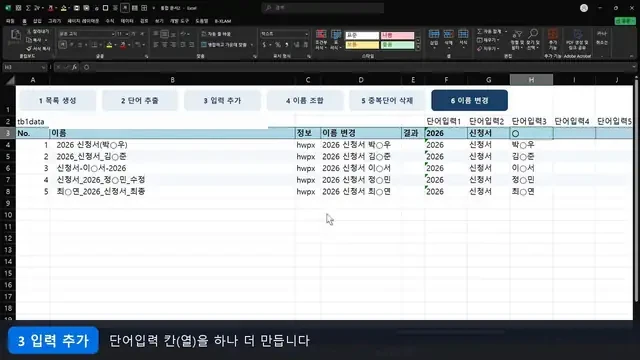The width and height of the screenshot is (640, 360).
Task: Click the Copy (복사) icon
Action: tap(29, 40)
